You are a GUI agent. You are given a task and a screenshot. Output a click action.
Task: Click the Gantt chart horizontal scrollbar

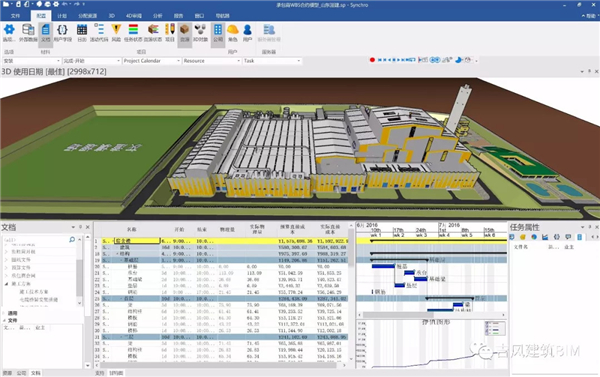click(432, 315)
